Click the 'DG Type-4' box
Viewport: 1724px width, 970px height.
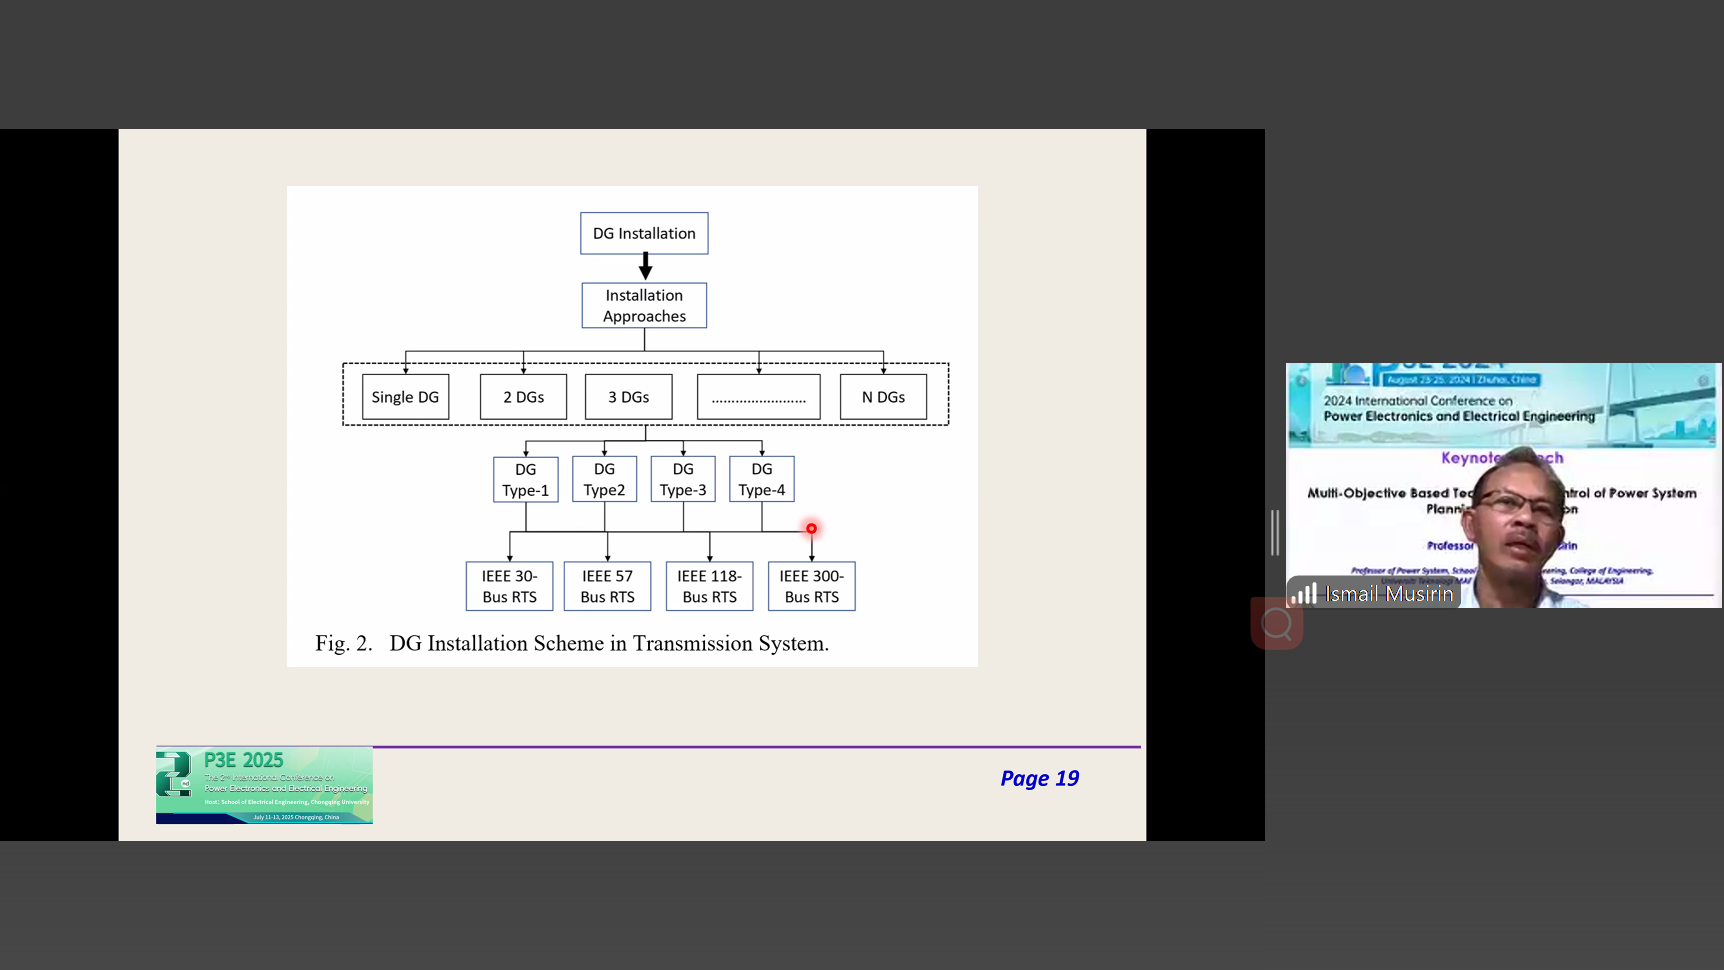coord(762,479)
